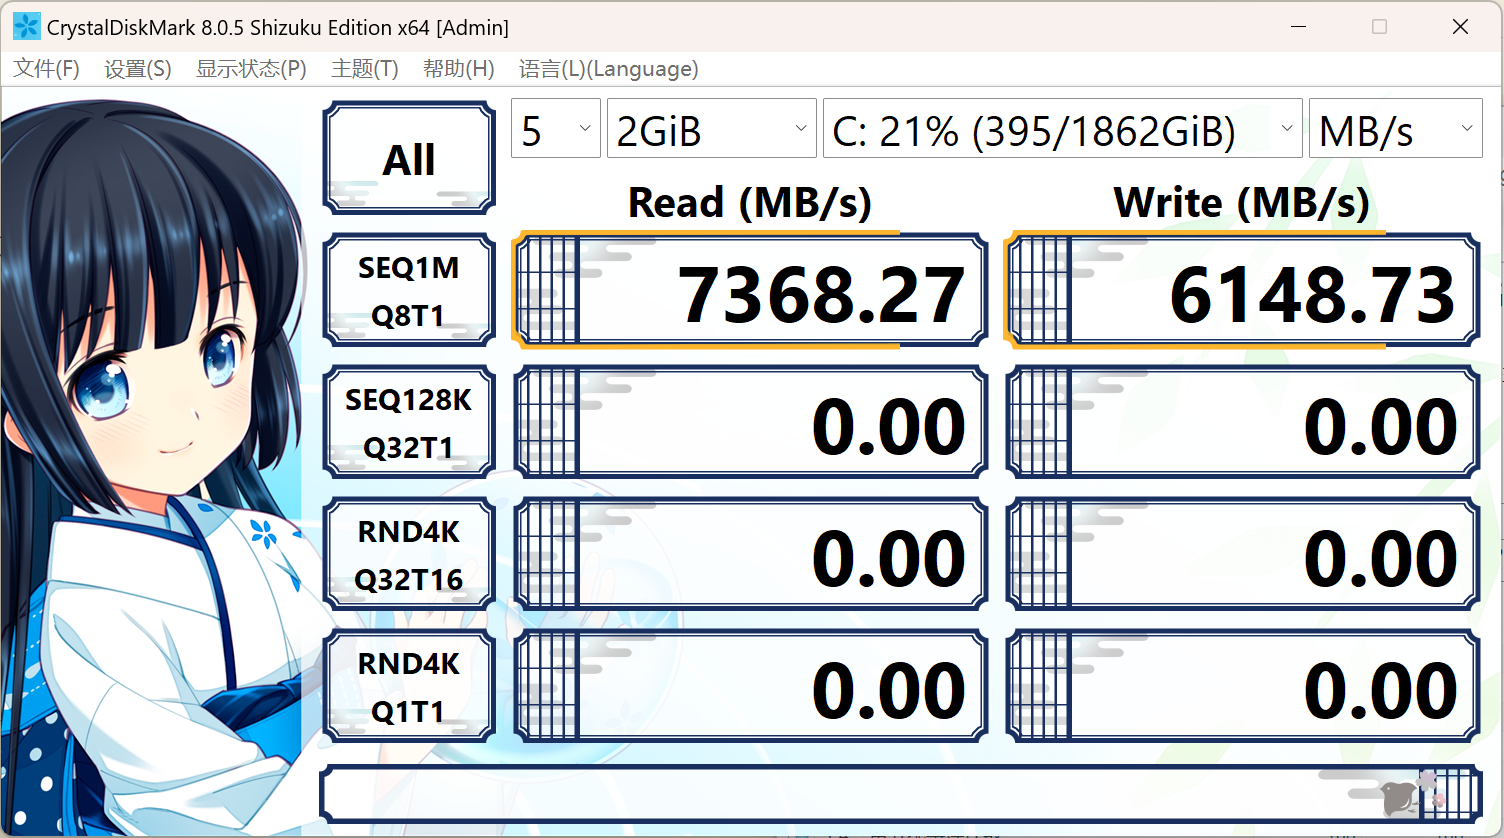Open the 设置(S) menu
Viewport: 1504px width, 838px height.
click(x=138, y=69)
